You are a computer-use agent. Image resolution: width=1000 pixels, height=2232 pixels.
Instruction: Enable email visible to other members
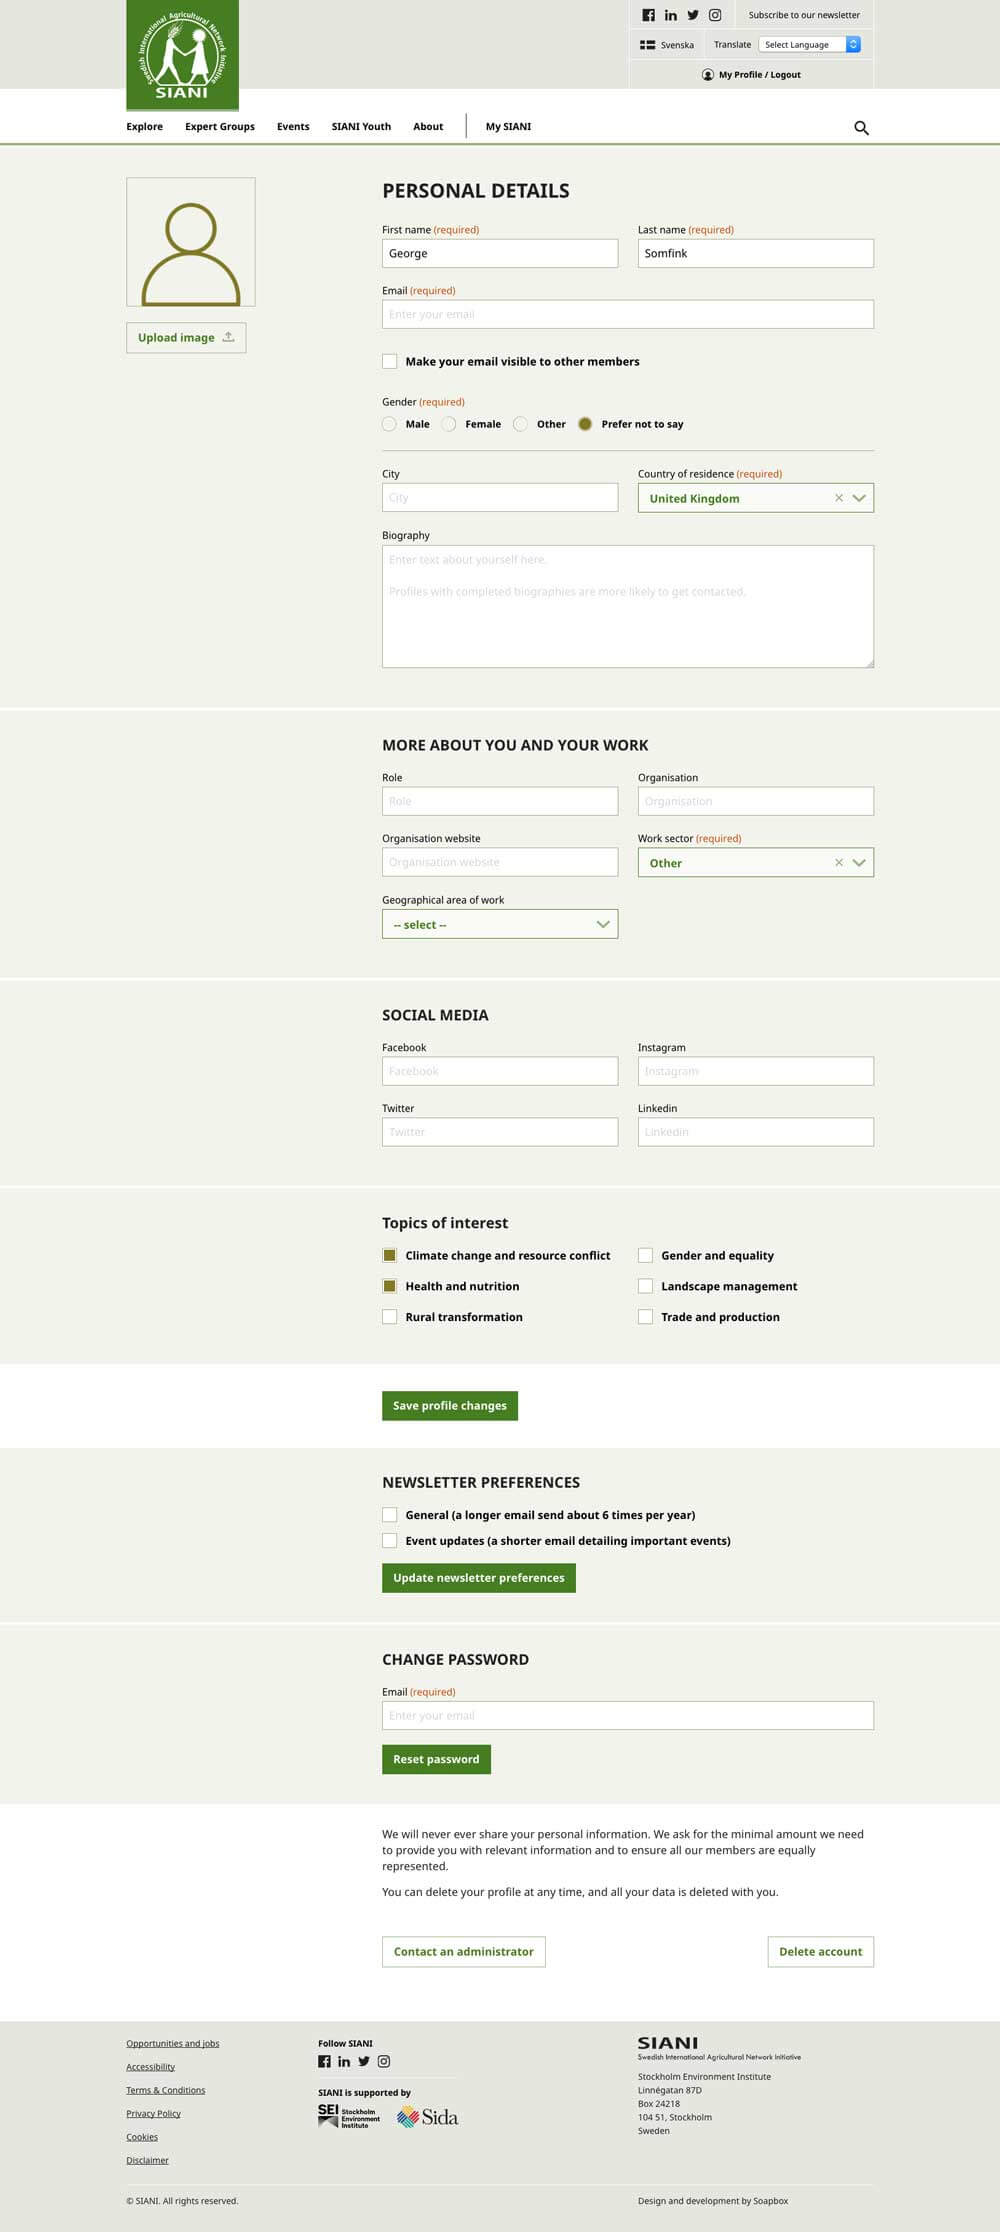[390, 362]
